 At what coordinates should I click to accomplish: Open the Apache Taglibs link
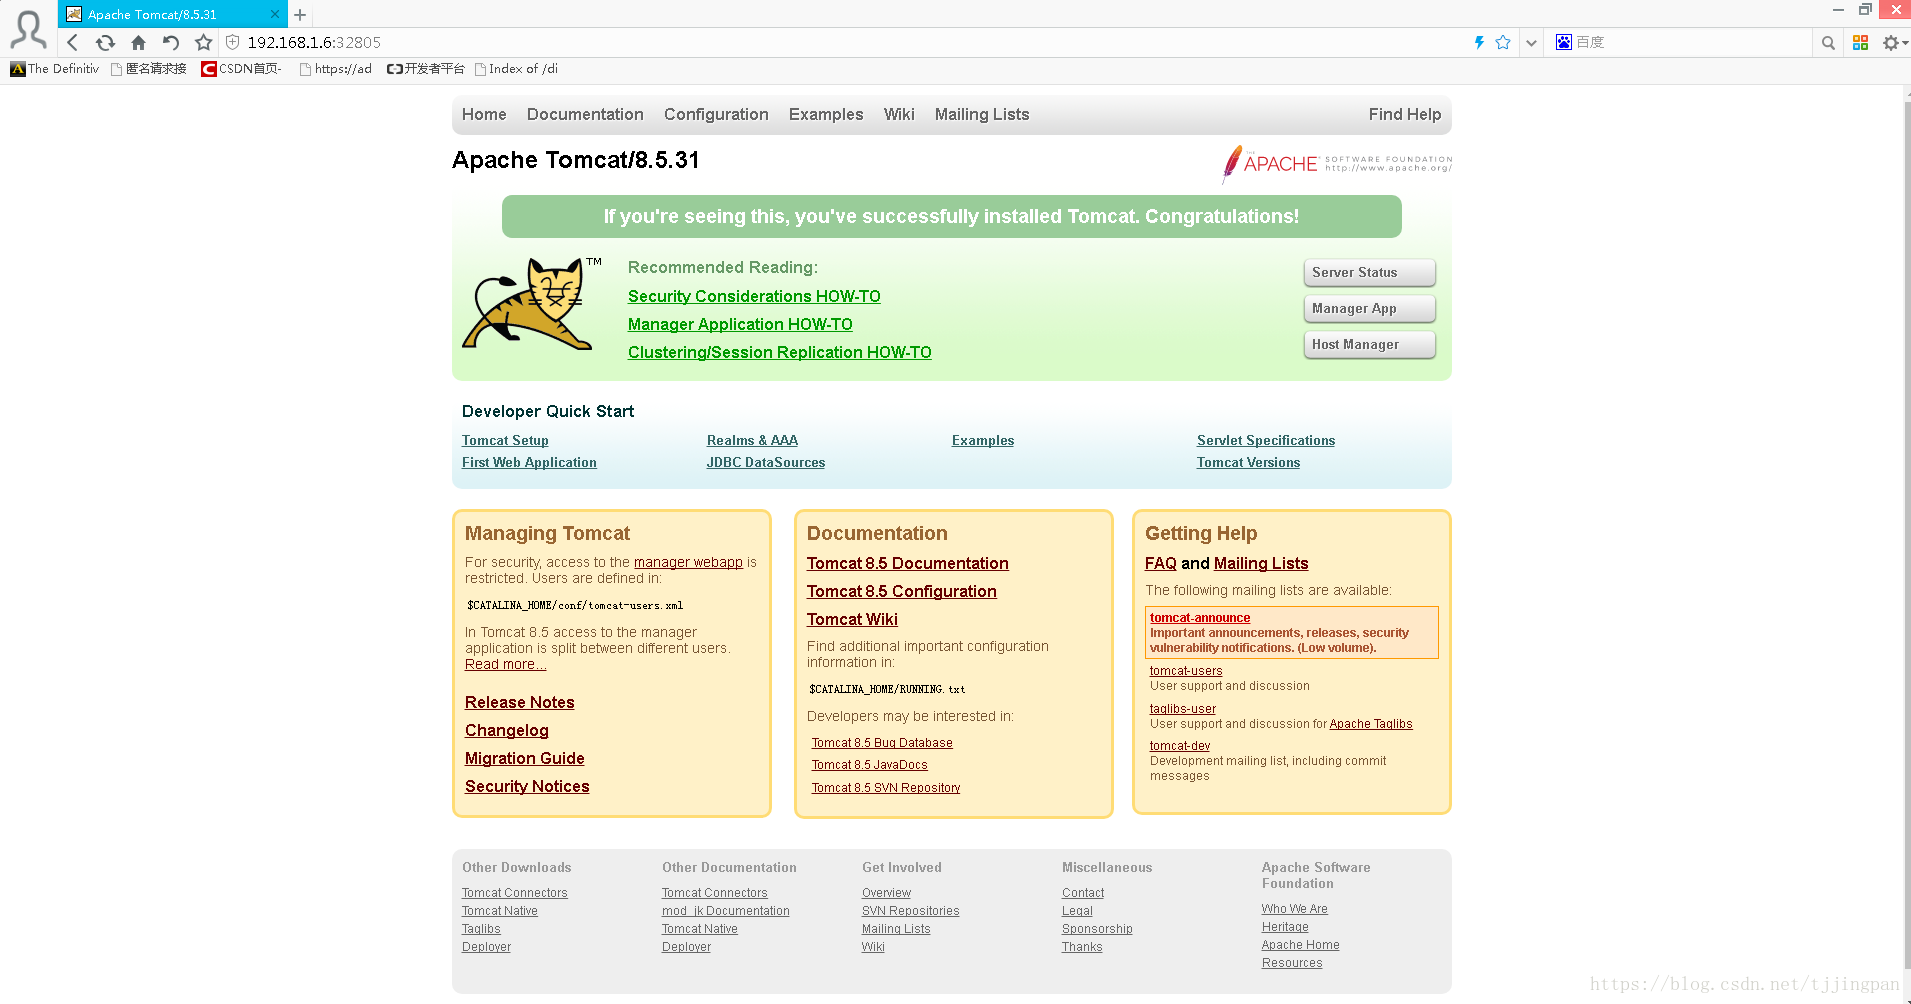(1371, 724)
